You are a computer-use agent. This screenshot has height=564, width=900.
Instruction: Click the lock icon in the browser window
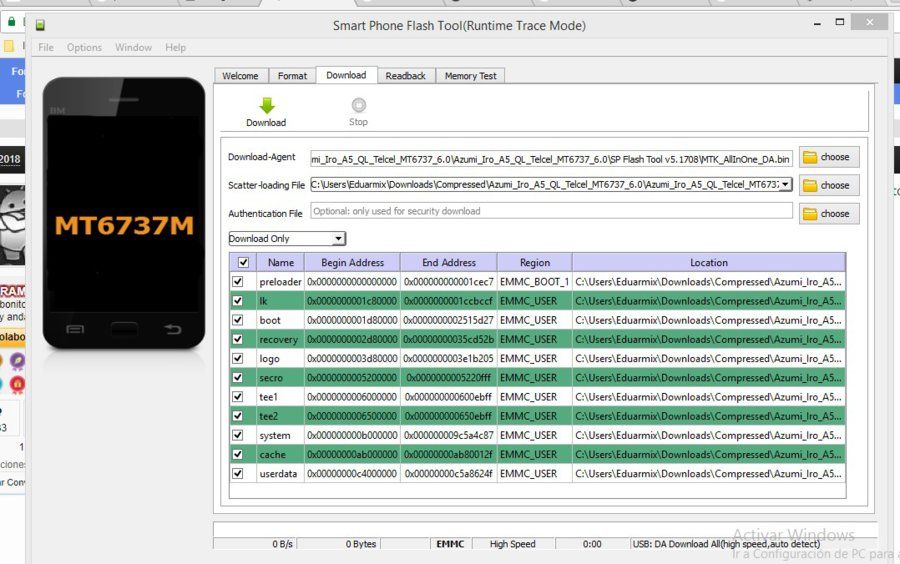tap(11, 22)
